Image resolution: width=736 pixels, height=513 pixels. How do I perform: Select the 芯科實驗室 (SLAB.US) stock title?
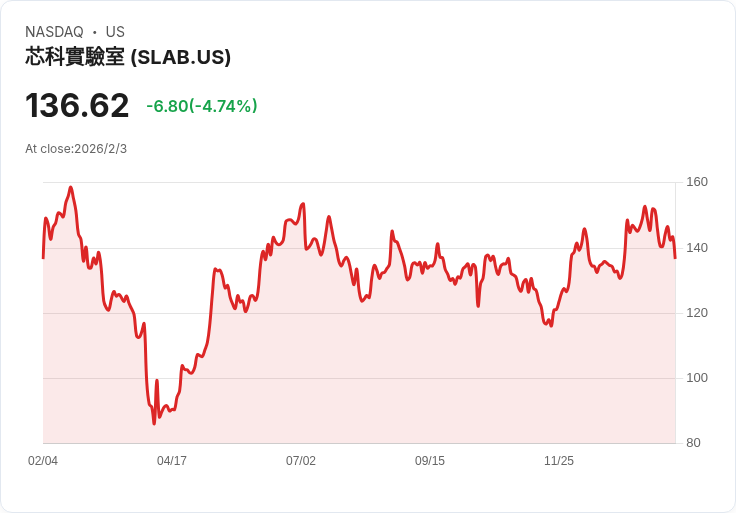[128, 57]
